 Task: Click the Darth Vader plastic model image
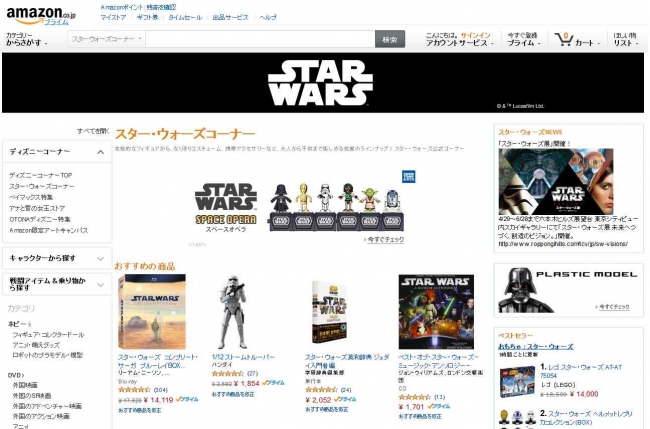(526, 290)
